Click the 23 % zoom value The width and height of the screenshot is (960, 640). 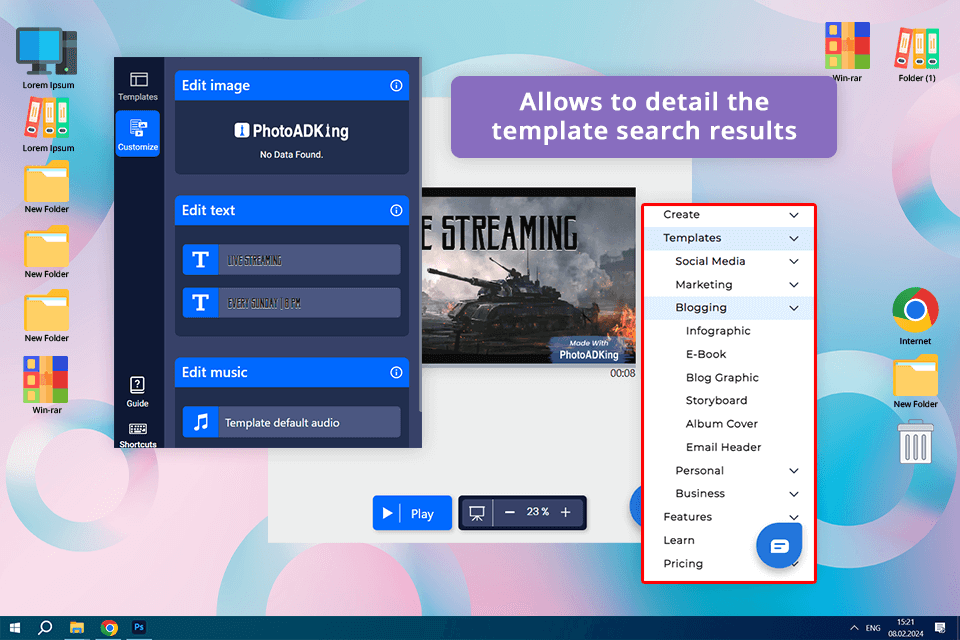[x=538, y=511]
